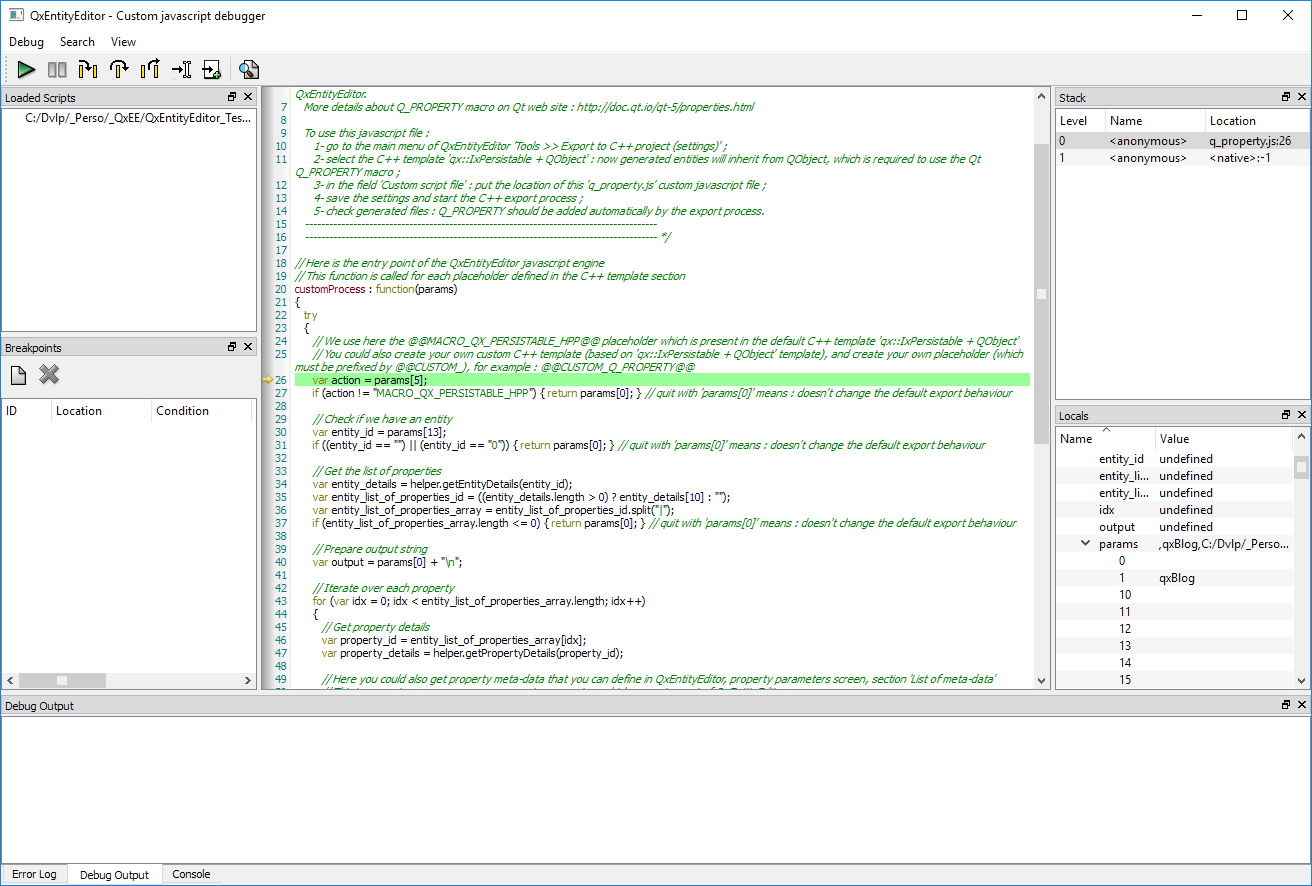Image resolution: width=1312 pixels, height=886 pixels.
Task: Click the Run to Cursor icon
Action: coord(181,70)
